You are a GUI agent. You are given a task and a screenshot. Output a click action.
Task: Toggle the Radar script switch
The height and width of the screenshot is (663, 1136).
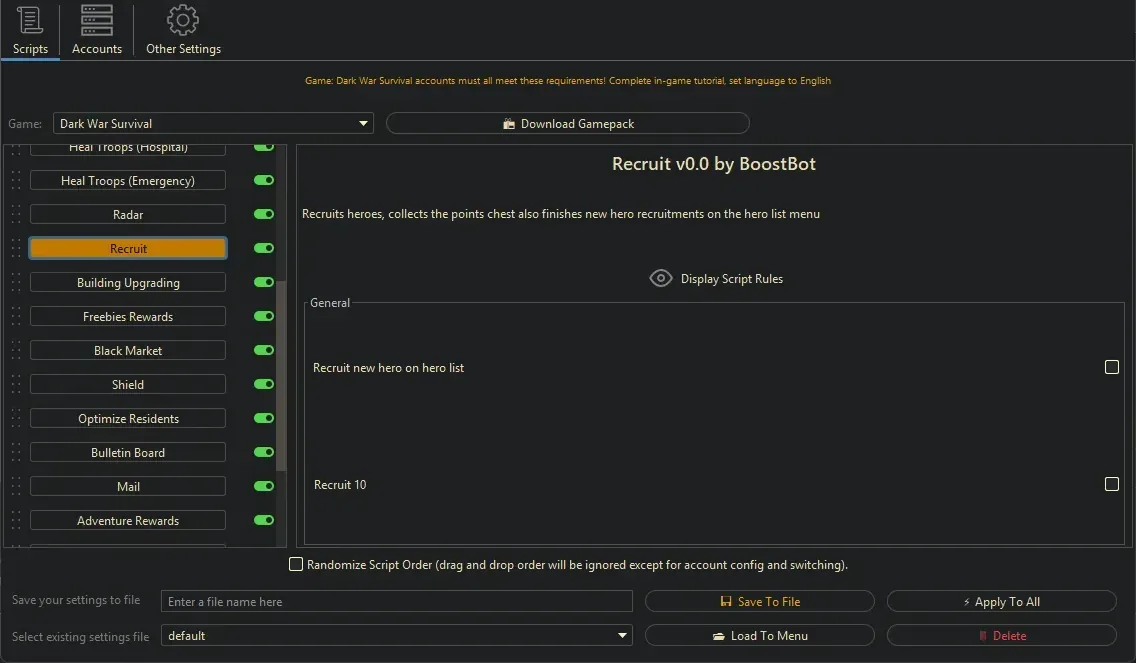point(264,214)
